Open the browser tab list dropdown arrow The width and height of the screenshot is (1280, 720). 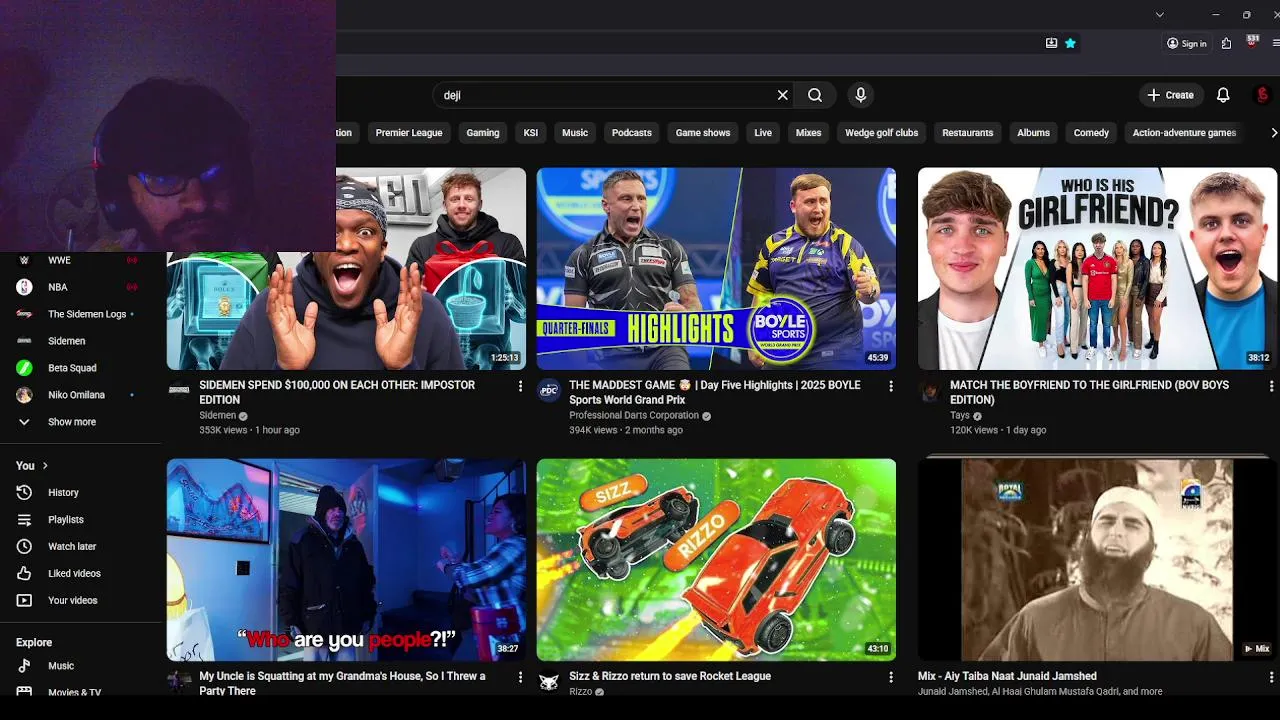(x=1159, y=14)
